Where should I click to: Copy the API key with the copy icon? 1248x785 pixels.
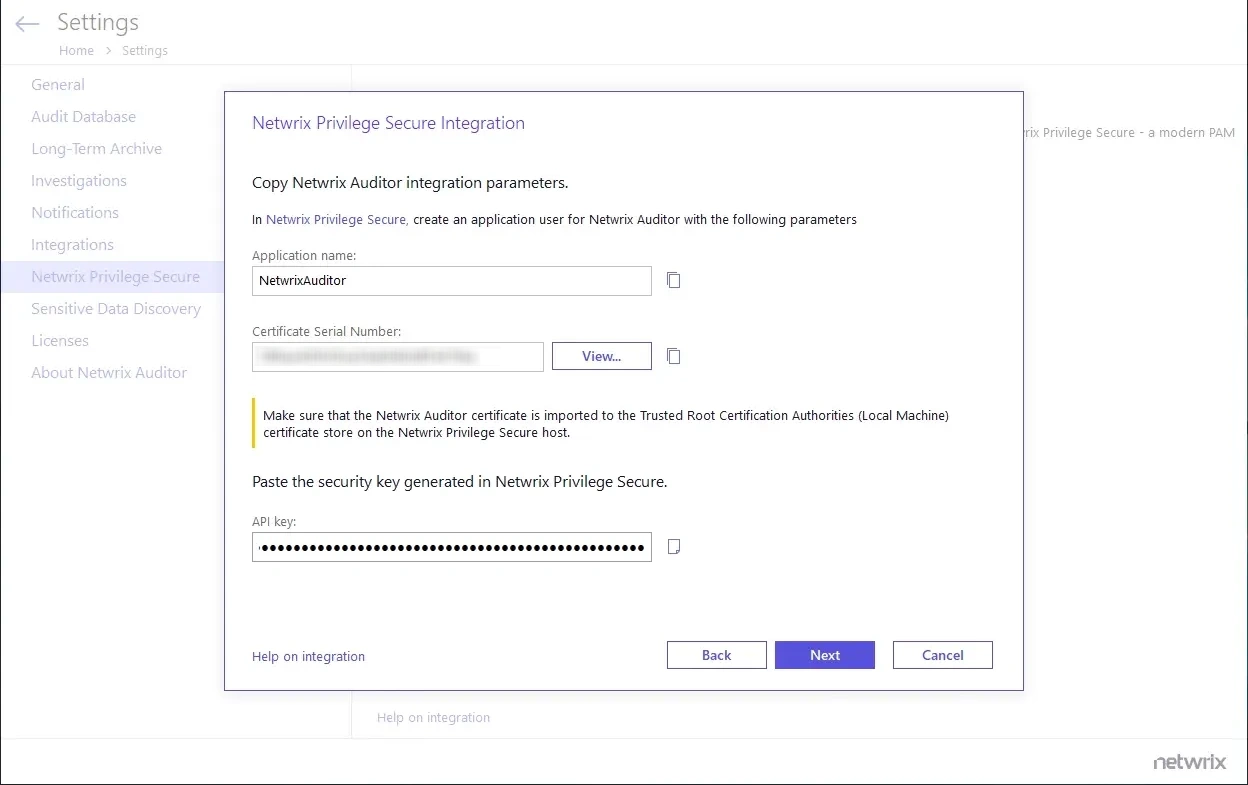click(673, 546)
